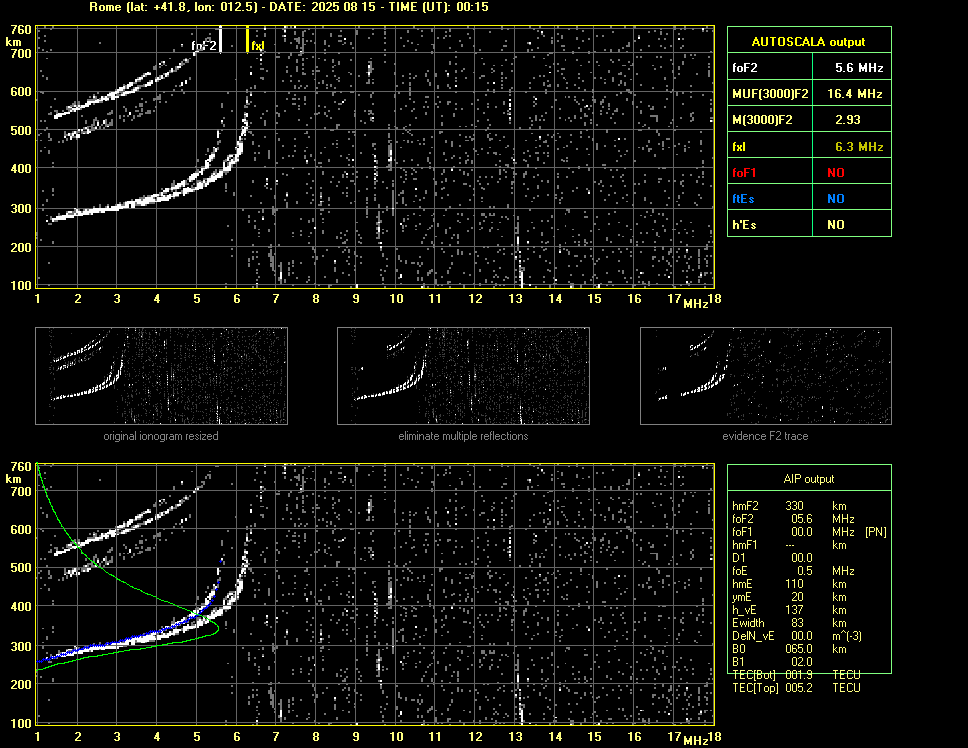This screenshot has width=968, height=748.
Task: Click the hmF2 330 km entry
Action: [788, 506]
